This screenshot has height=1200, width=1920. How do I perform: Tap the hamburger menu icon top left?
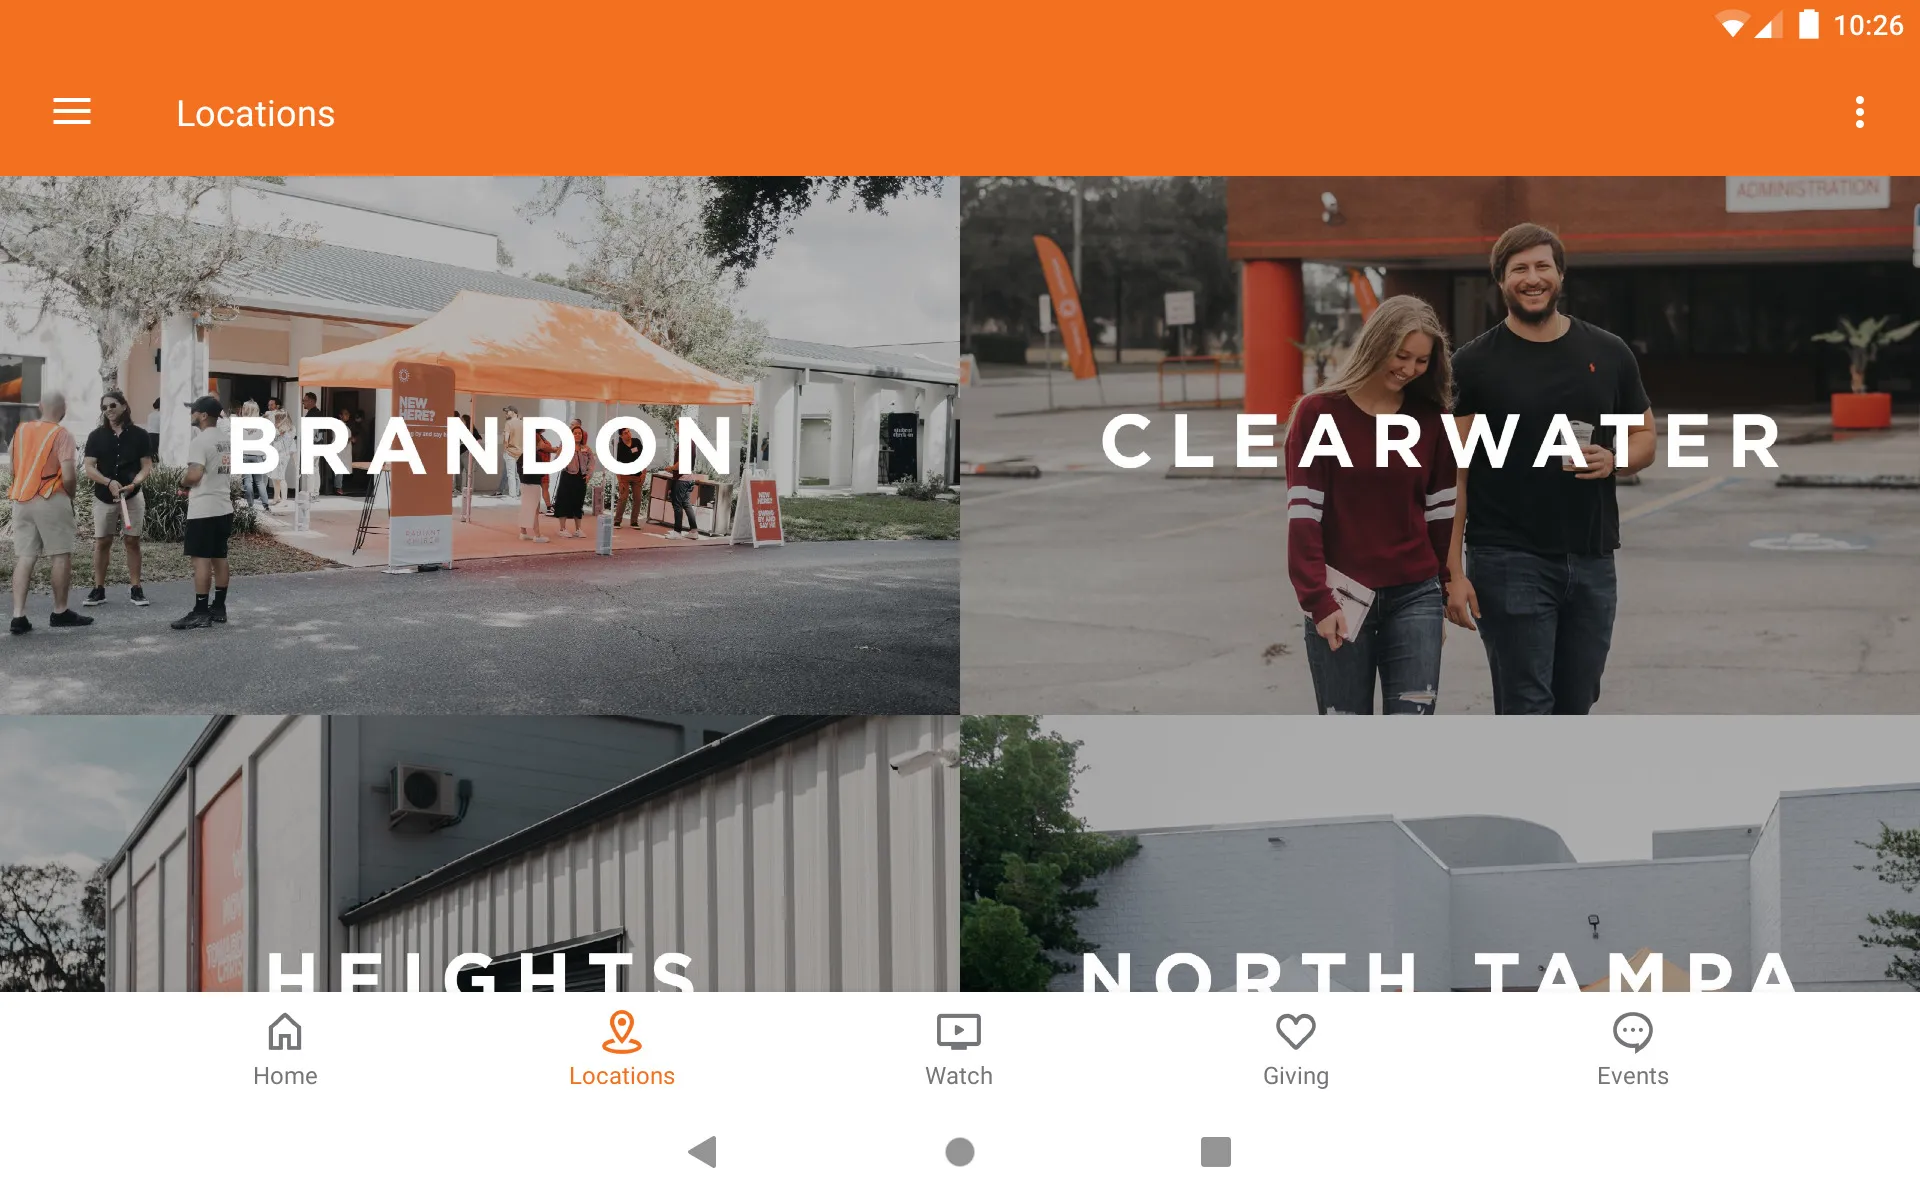[72, 113]
